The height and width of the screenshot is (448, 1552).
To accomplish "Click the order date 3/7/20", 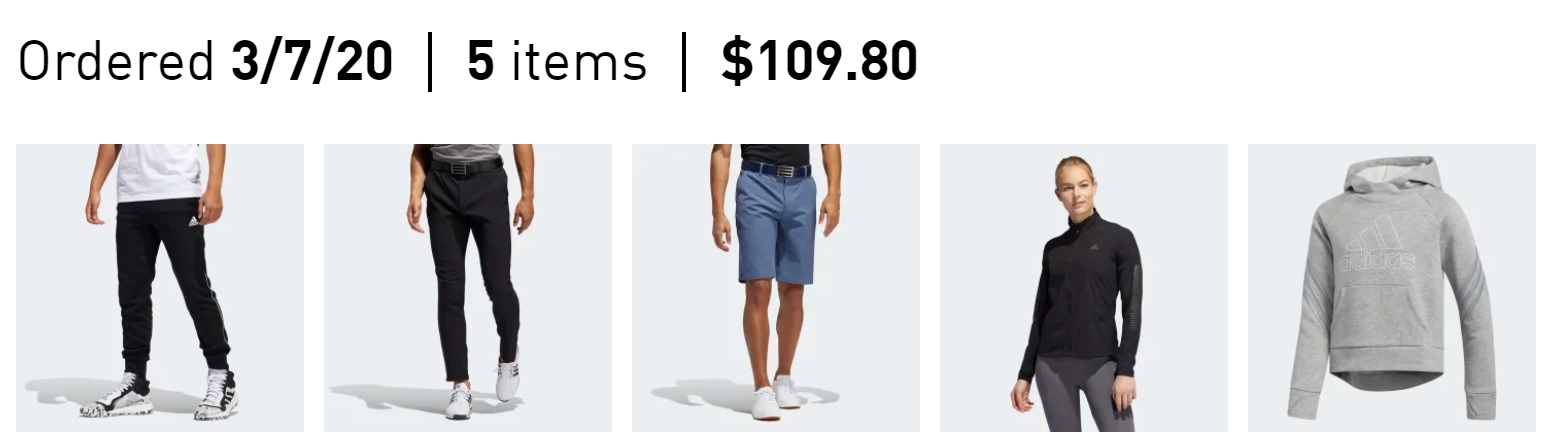I will 311,62.
